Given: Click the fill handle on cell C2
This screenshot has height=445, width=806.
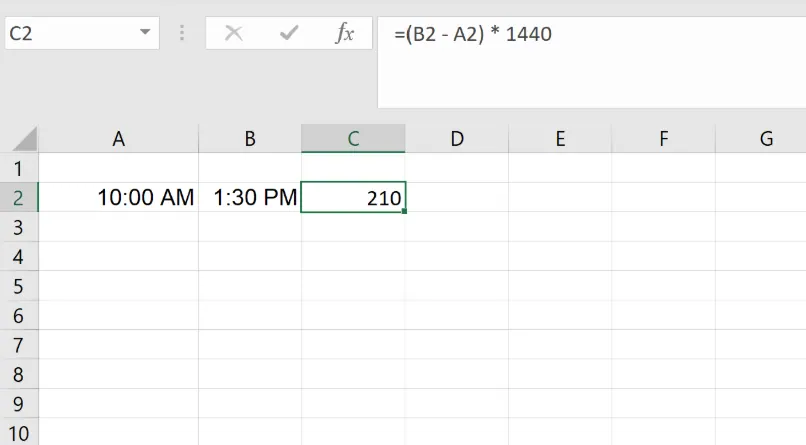Looking at the screenshot, I should [404, 212].
